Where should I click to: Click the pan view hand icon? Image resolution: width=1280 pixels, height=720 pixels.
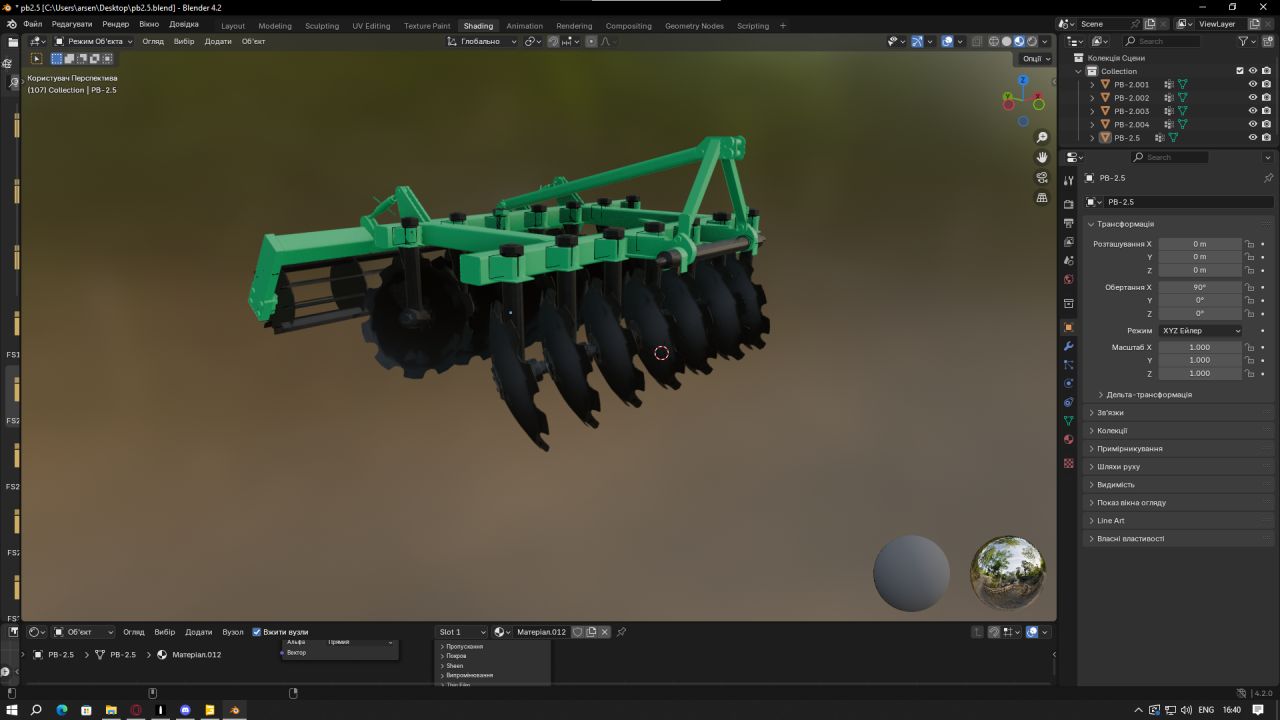(x=1041, y=157)
